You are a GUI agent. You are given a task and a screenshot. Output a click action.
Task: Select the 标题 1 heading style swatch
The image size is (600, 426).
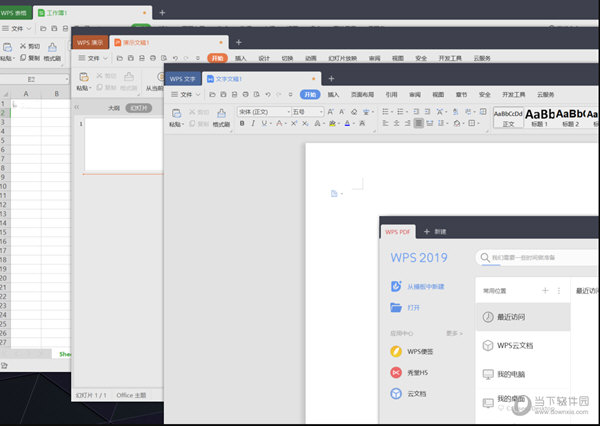541,116
